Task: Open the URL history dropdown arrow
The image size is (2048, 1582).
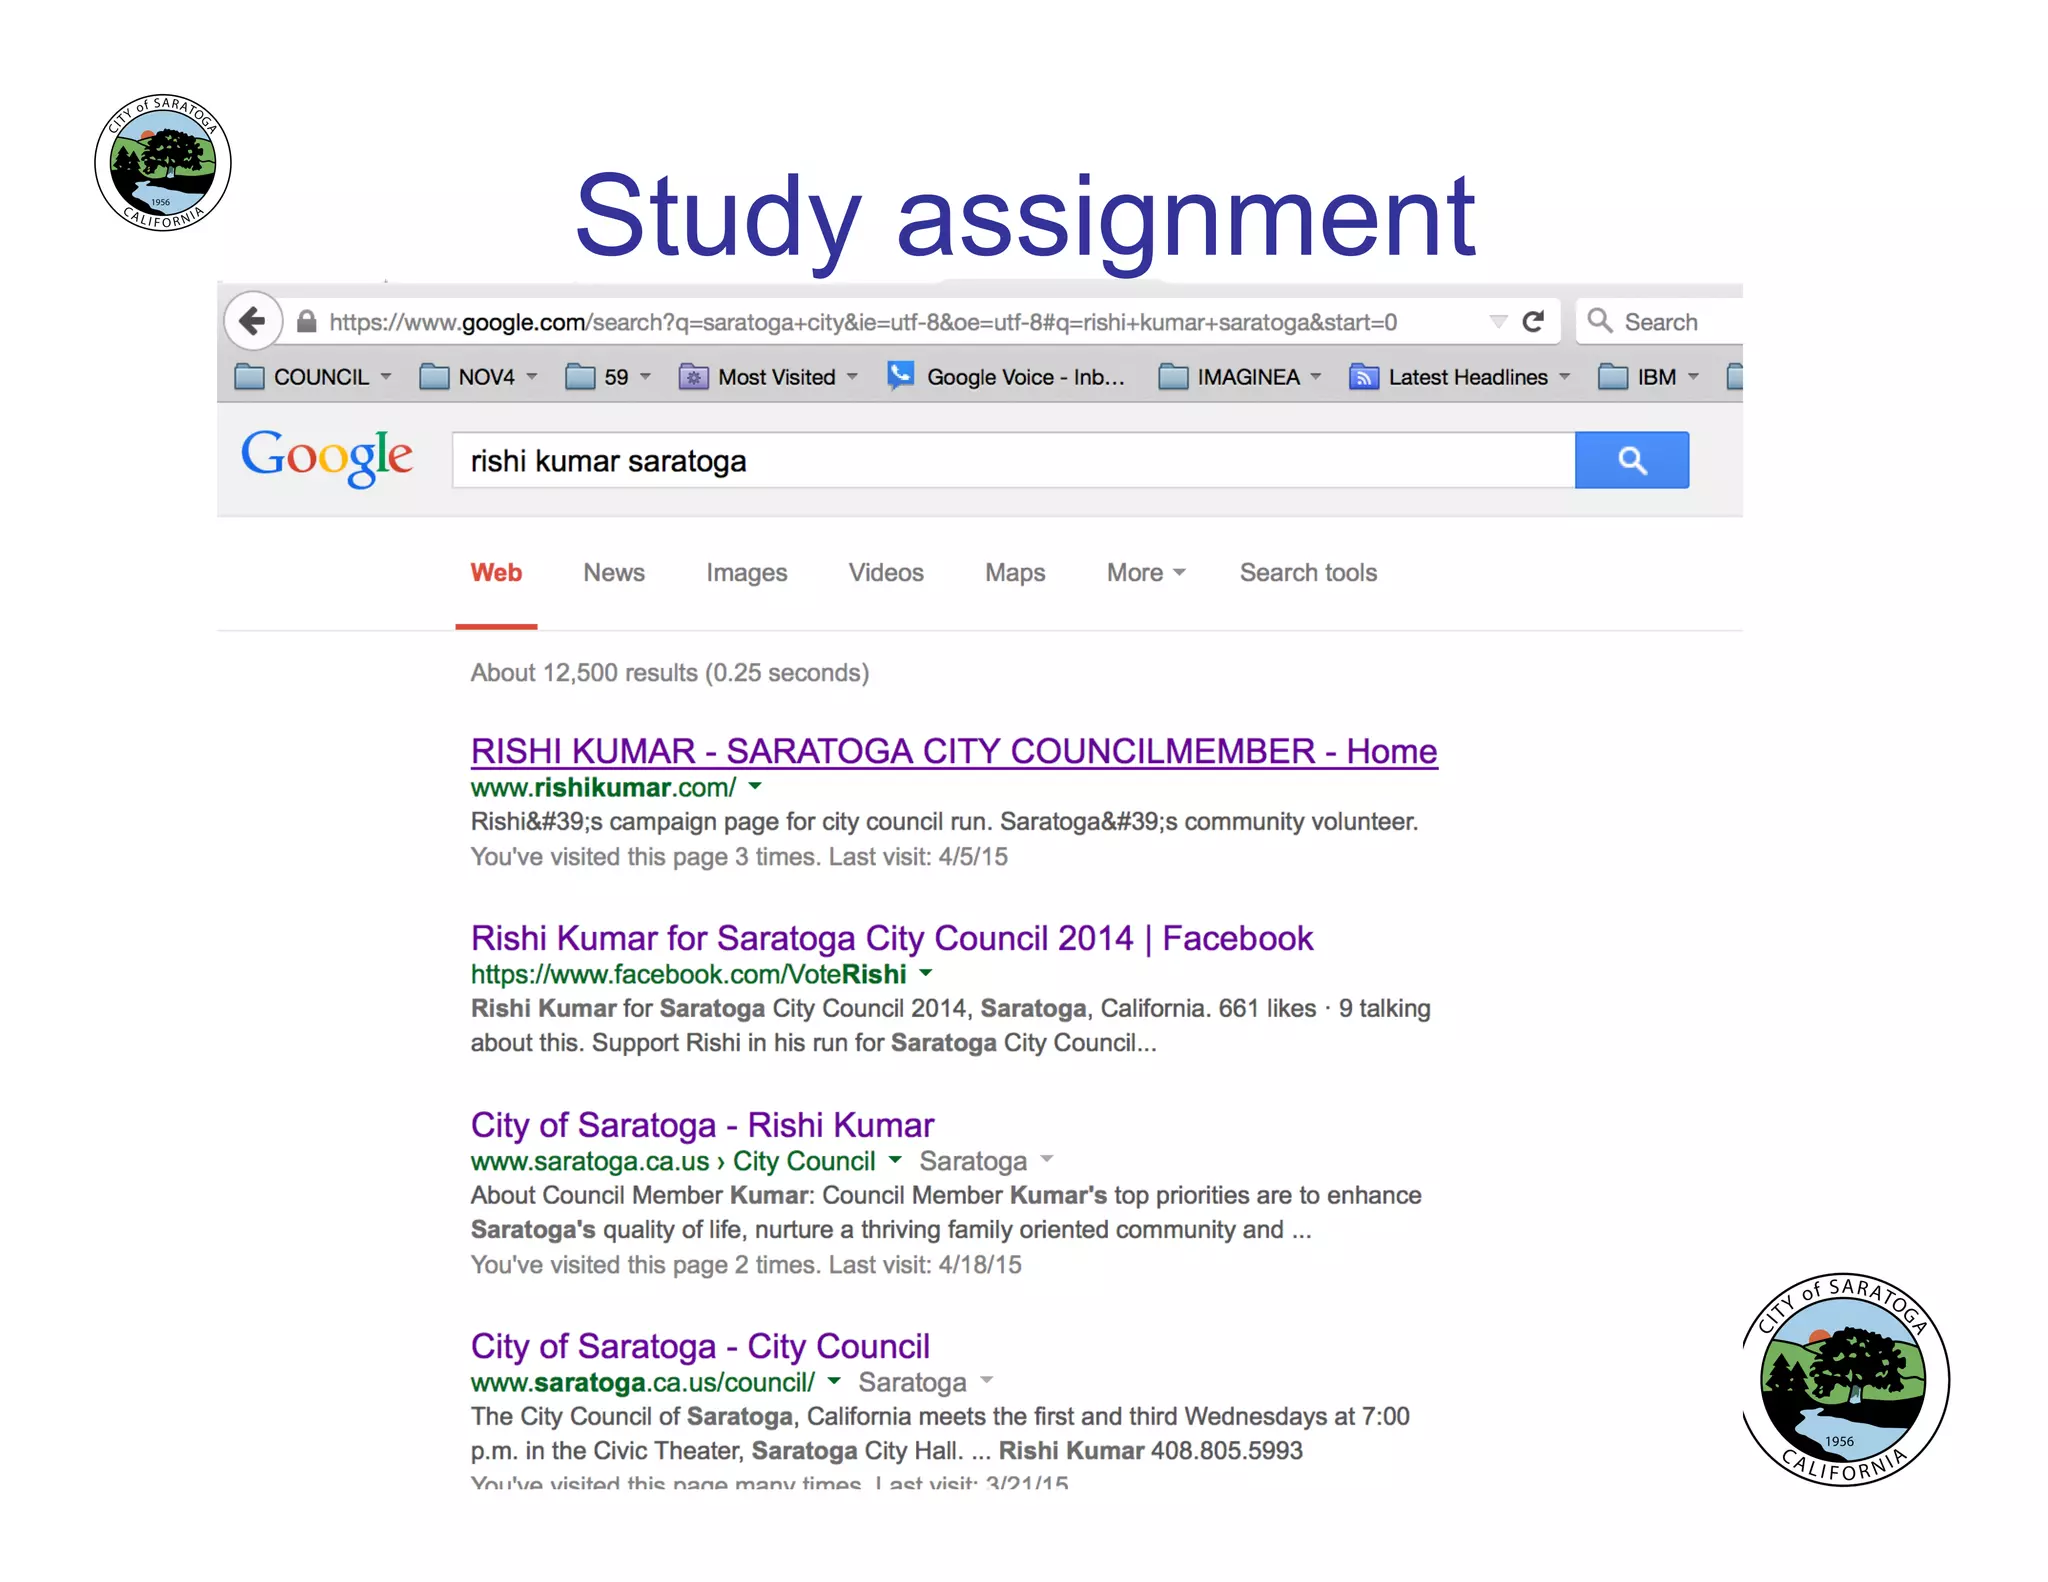Action: point(1498,322)
